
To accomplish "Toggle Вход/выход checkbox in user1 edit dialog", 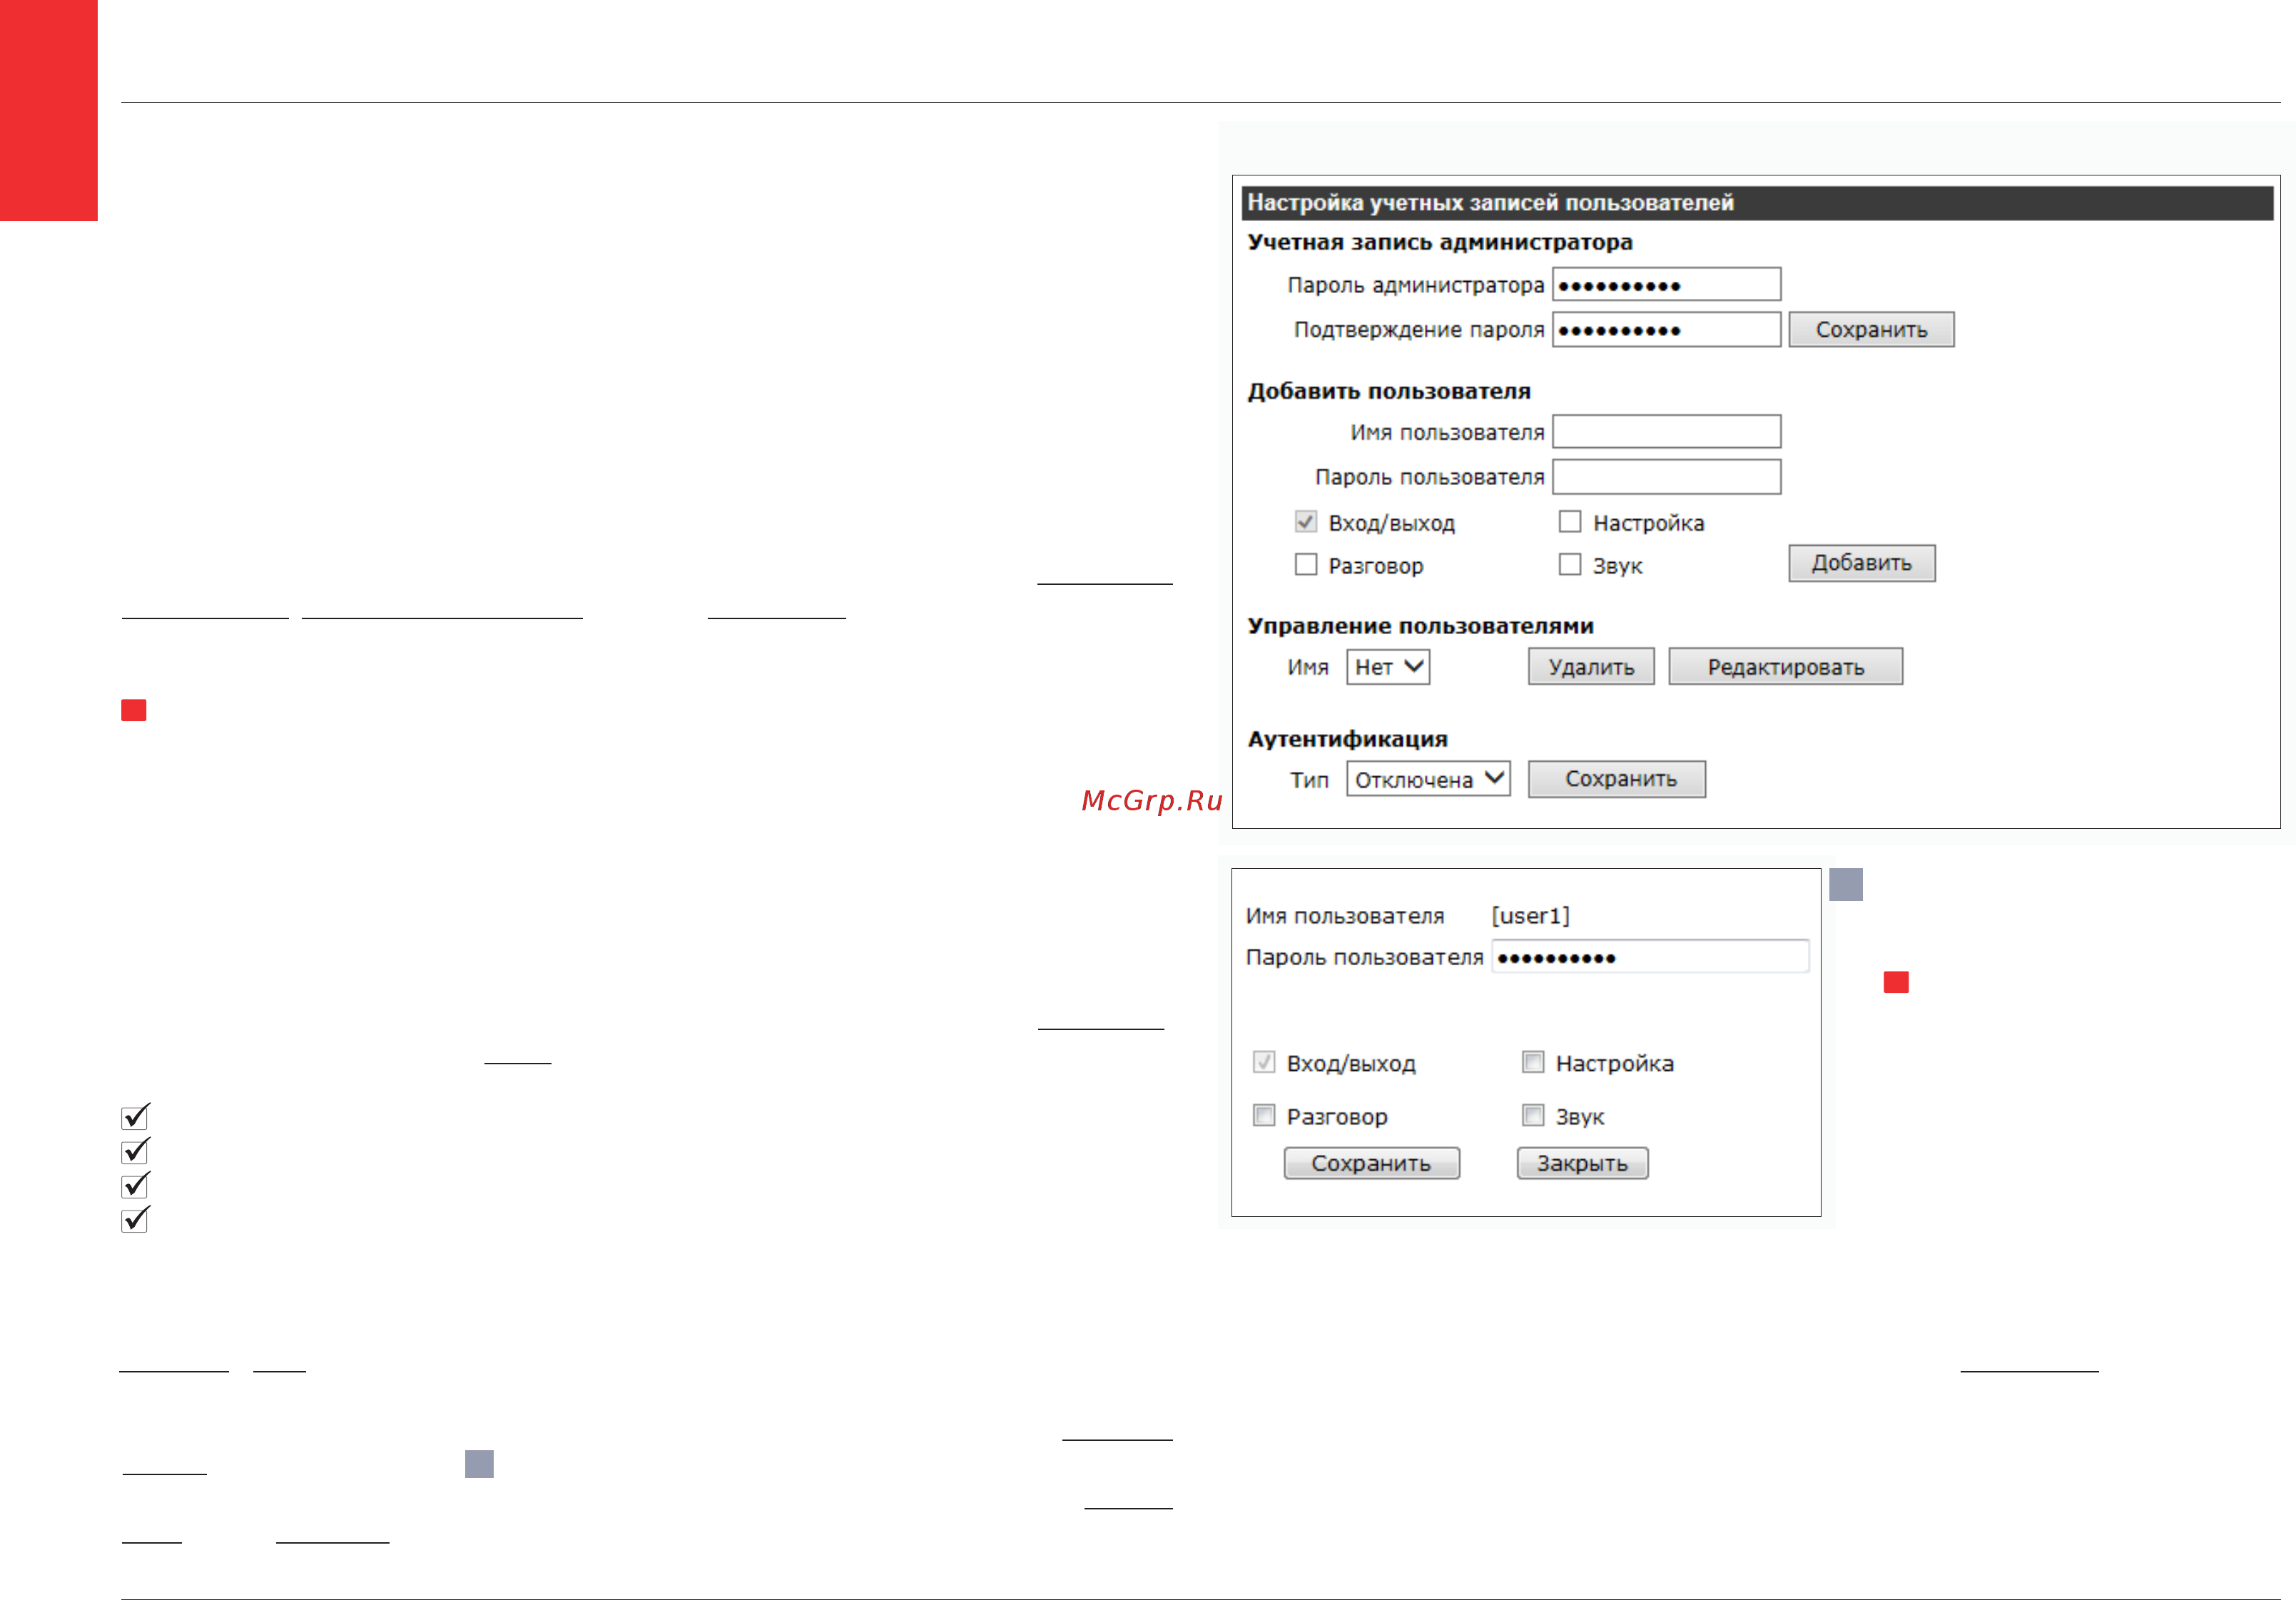I will [1264, 1062].
